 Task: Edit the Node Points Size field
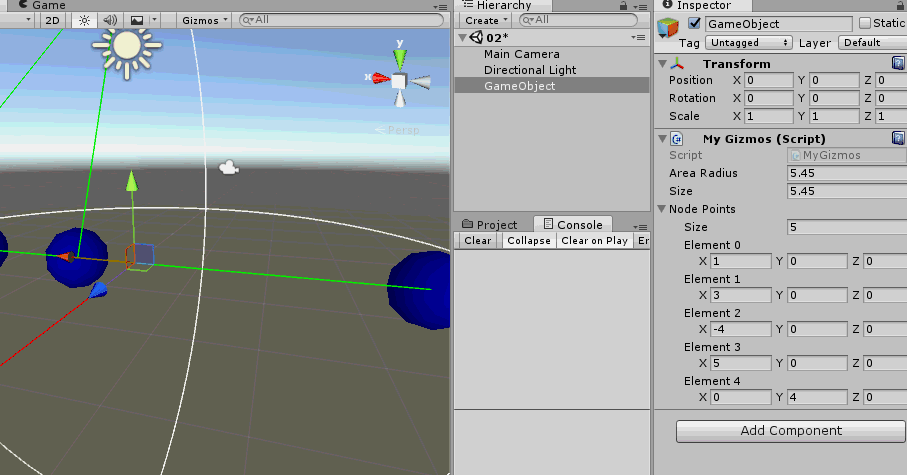pyautogui.click(x=847, y=227)
